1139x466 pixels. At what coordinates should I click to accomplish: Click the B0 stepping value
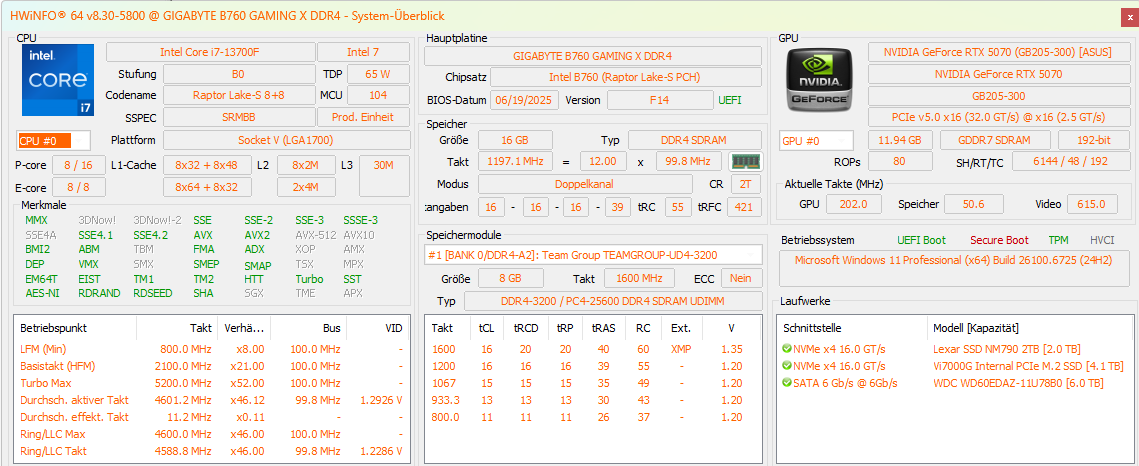tap(238, 74)
